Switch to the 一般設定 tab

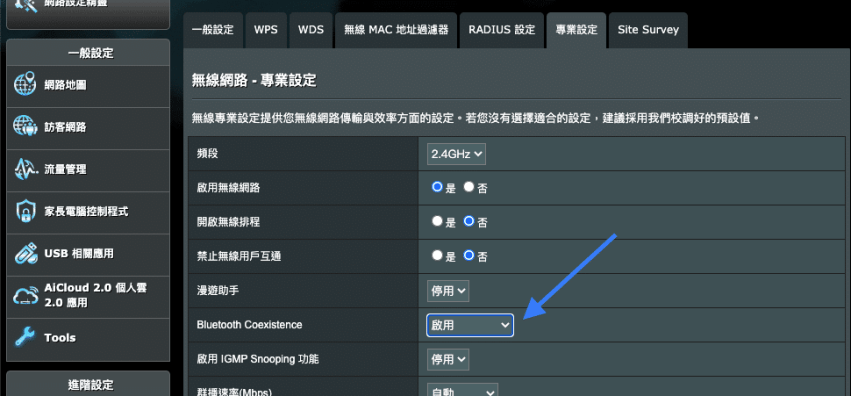tap(213, 30)
